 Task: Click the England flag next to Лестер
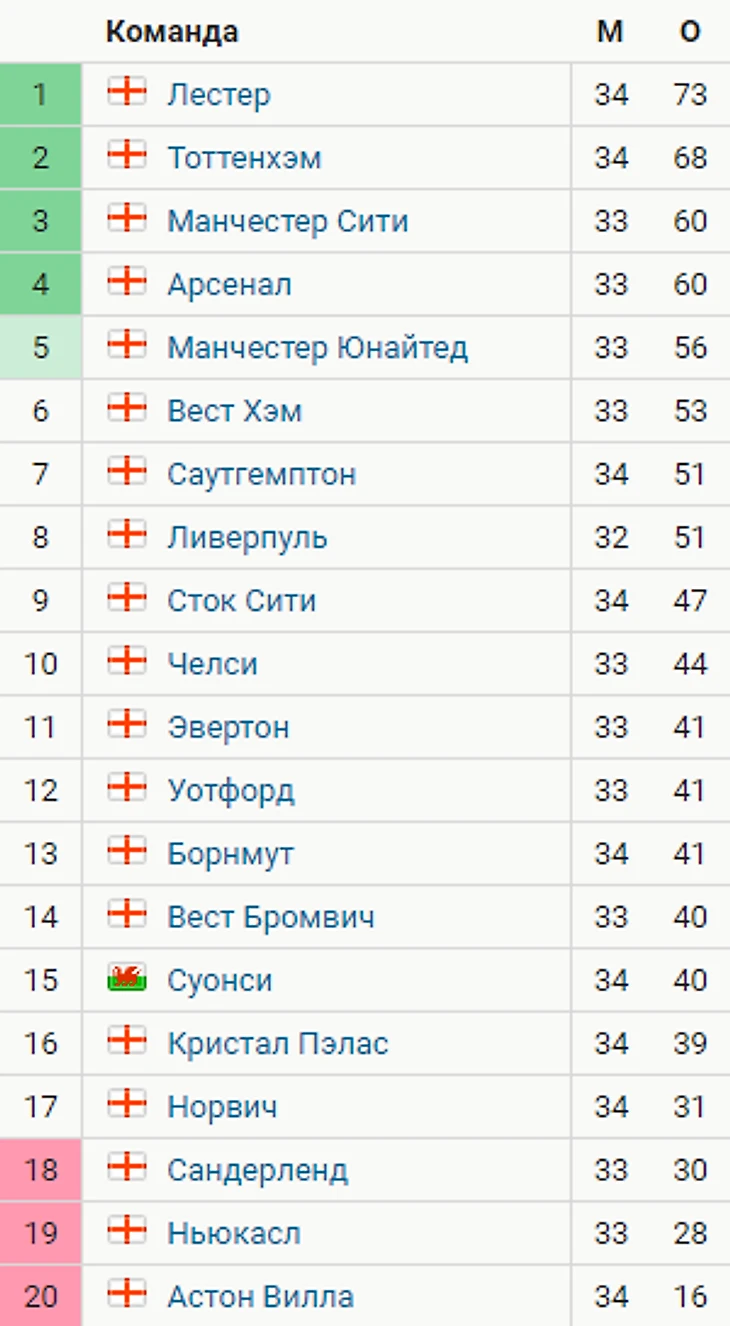[x=127, y=92]
